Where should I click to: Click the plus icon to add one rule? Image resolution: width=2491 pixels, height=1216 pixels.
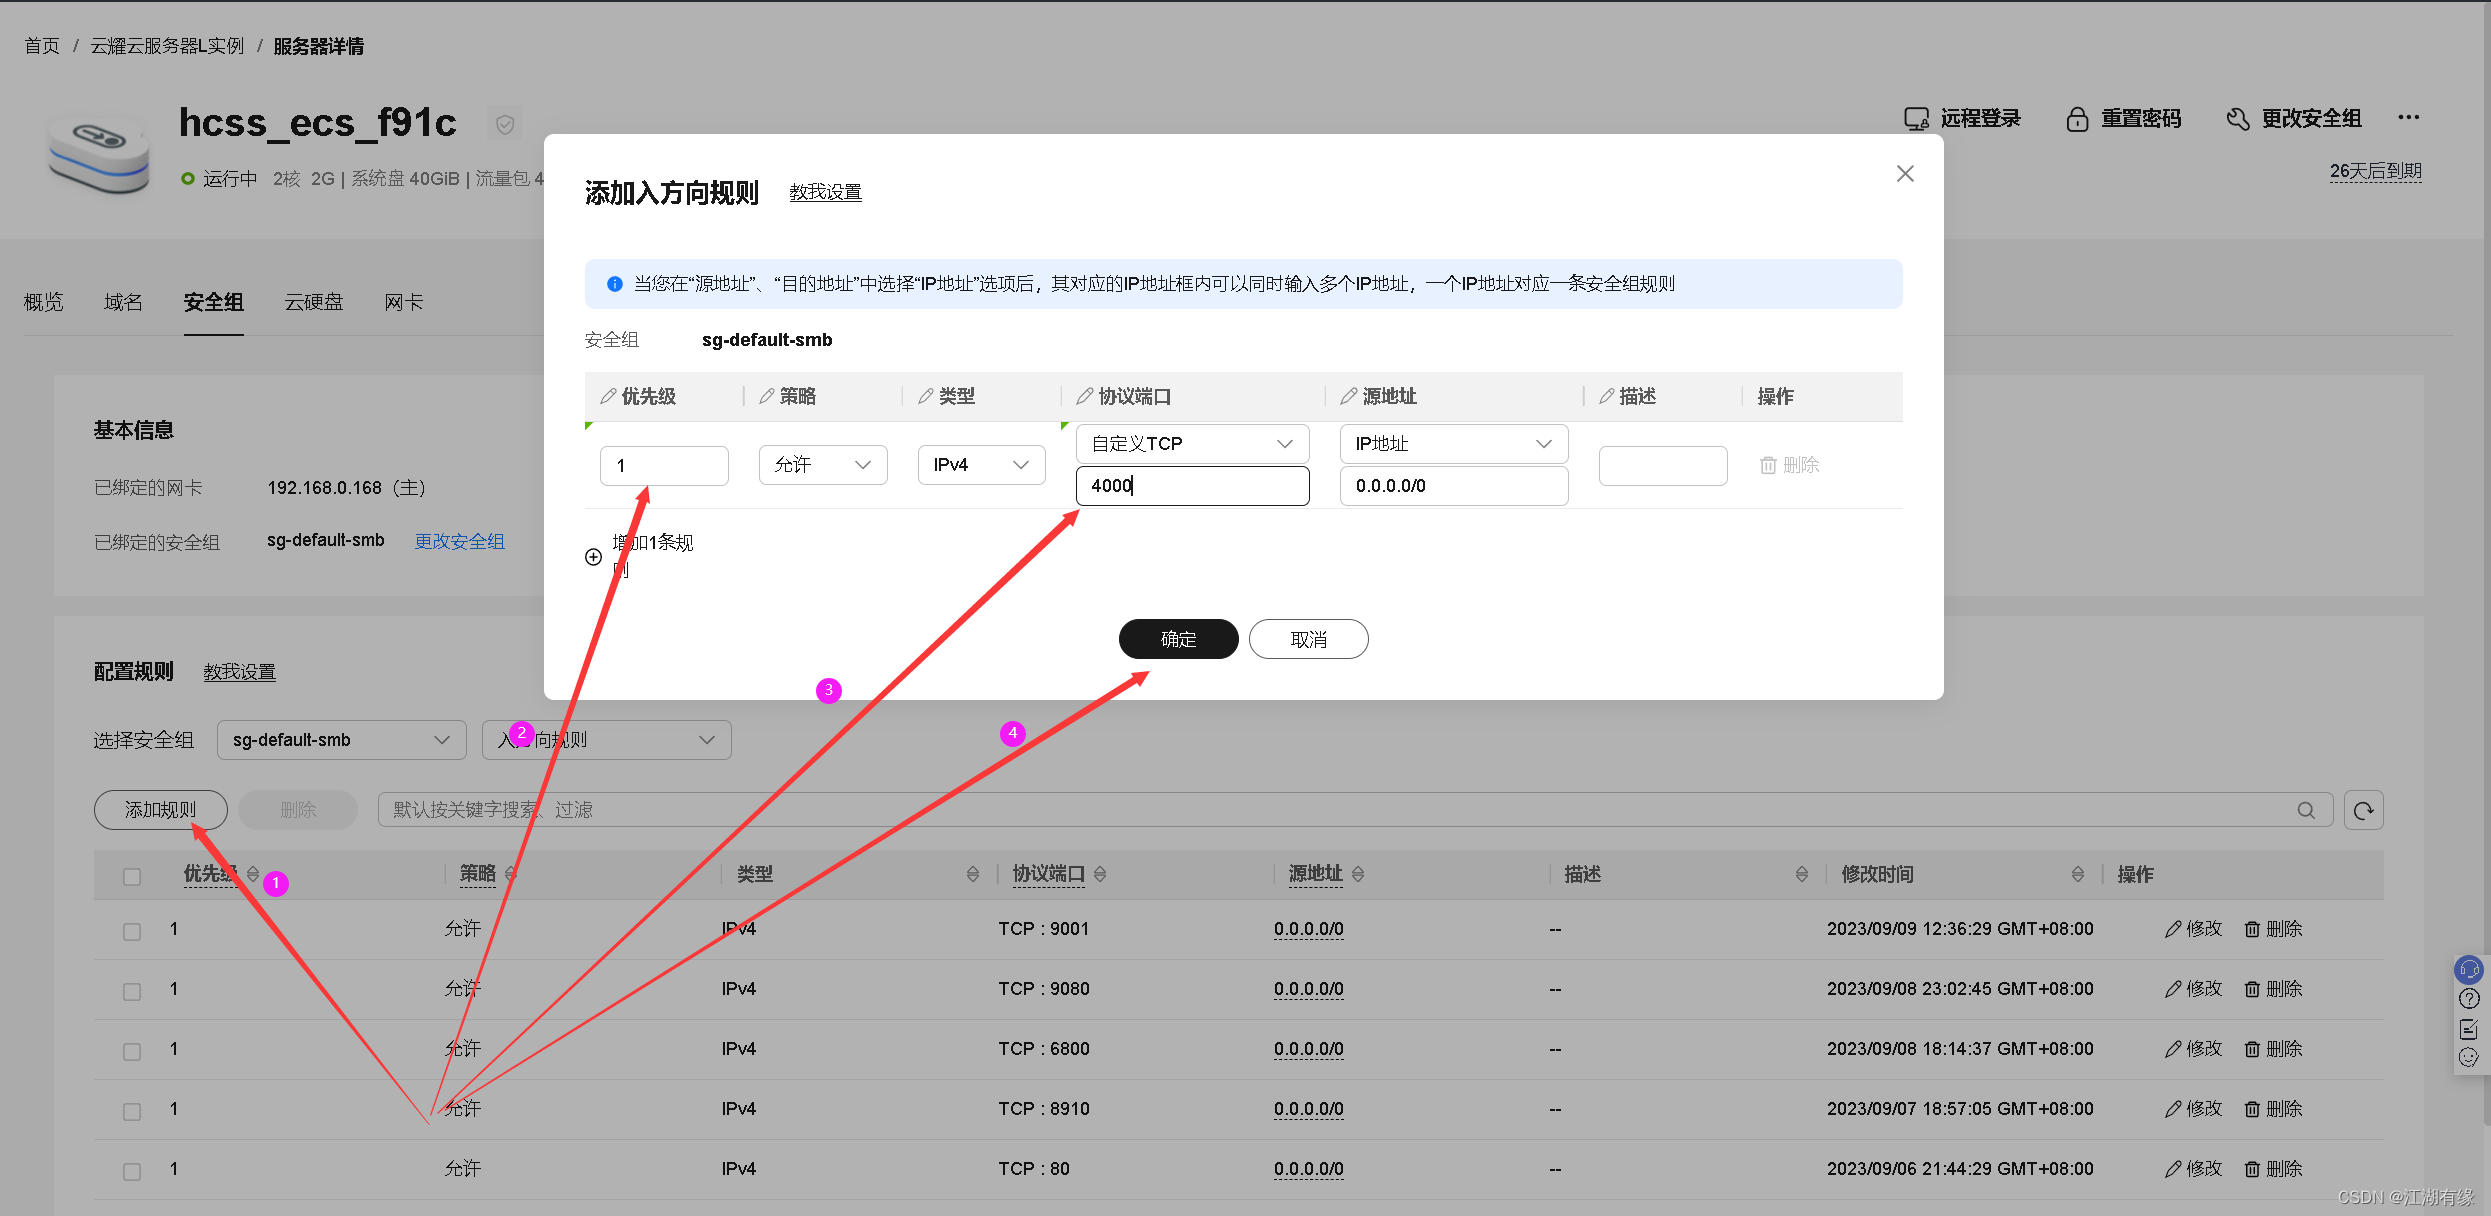click(x=593, y=557)
